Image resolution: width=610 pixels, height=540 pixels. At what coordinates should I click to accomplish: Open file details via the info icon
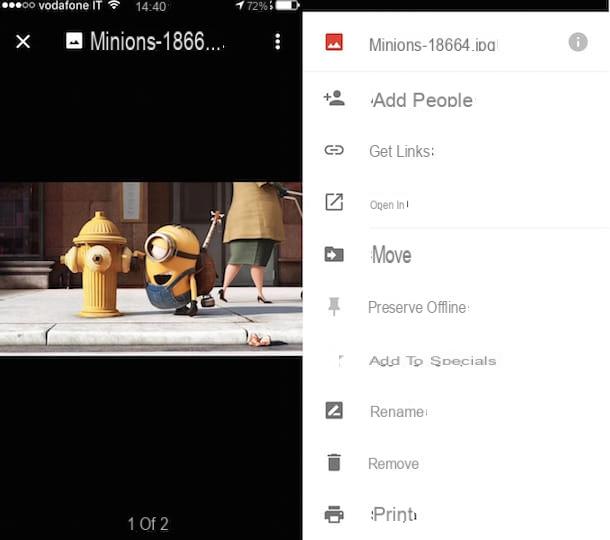pos(578,42)
